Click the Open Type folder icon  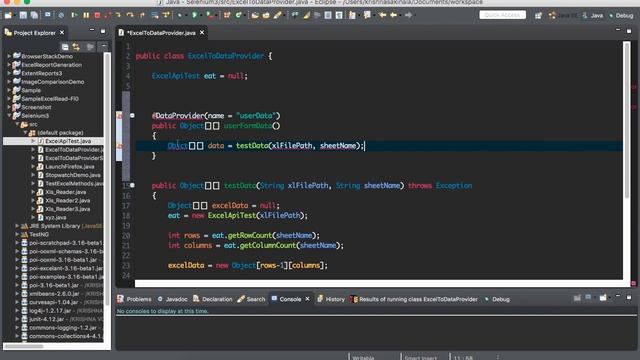tap(255, 15)
